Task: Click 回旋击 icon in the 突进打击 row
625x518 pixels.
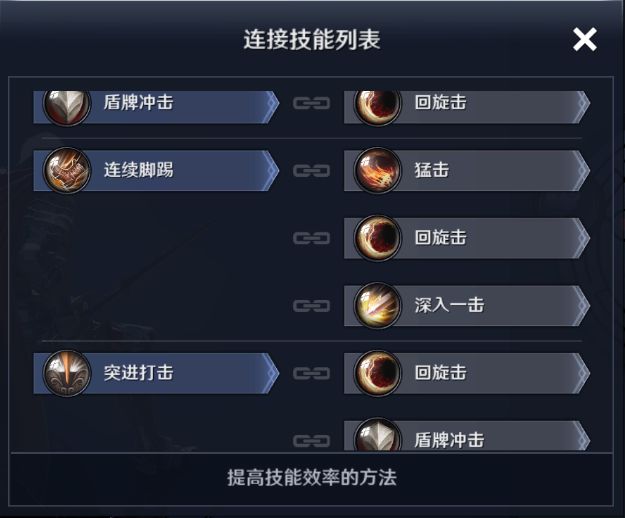Action: pyautogui.click(x=379, y=373)
